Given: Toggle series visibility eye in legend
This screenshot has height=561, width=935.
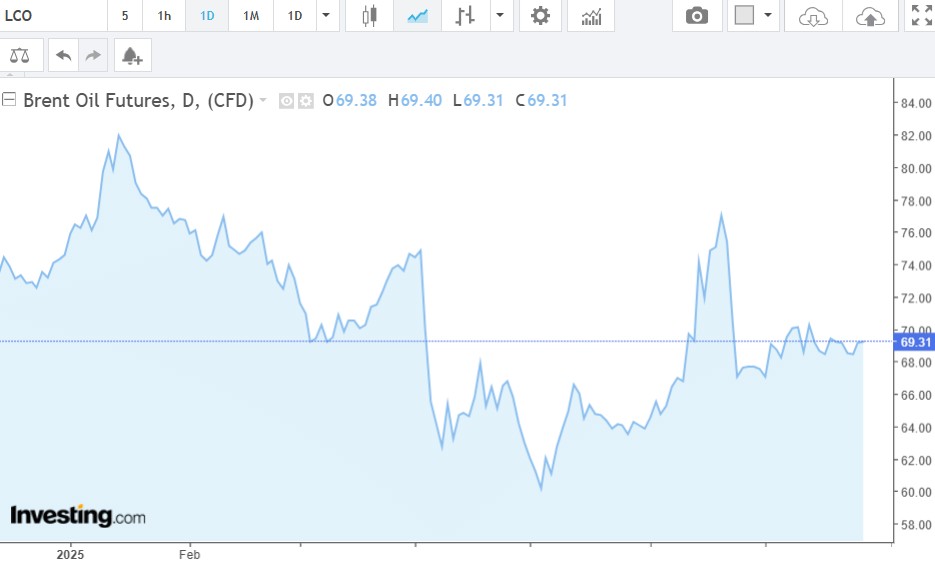Looking at the screenshot, I should click(286, 101).
